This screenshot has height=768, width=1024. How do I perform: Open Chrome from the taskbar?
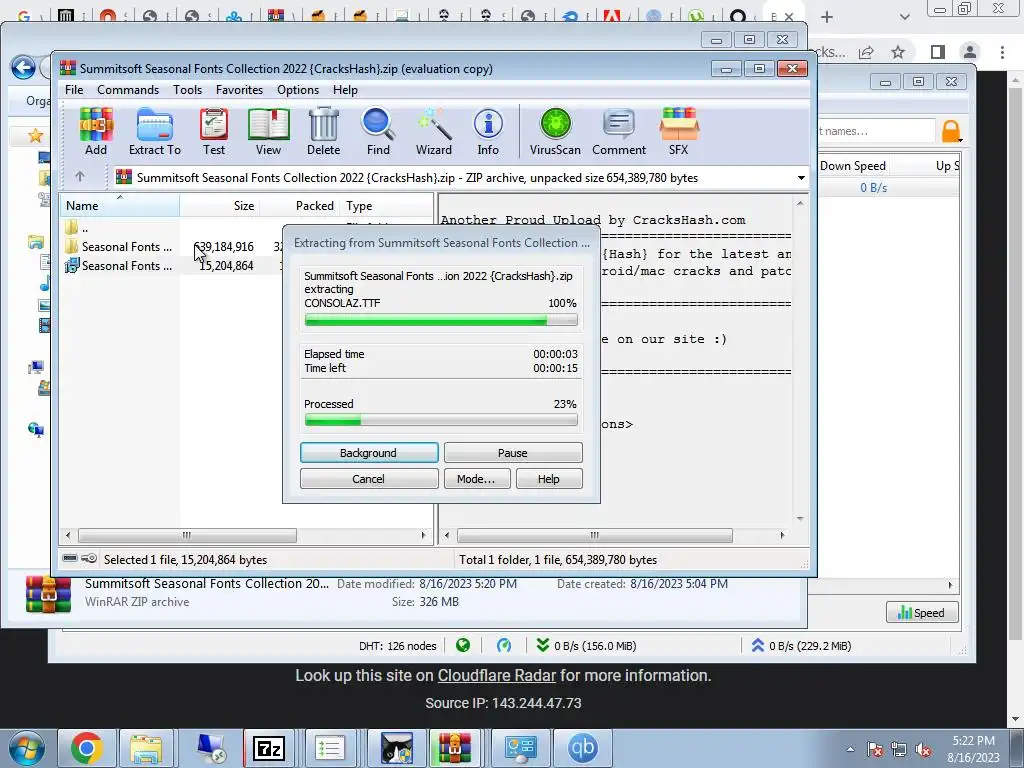(86, 748)
